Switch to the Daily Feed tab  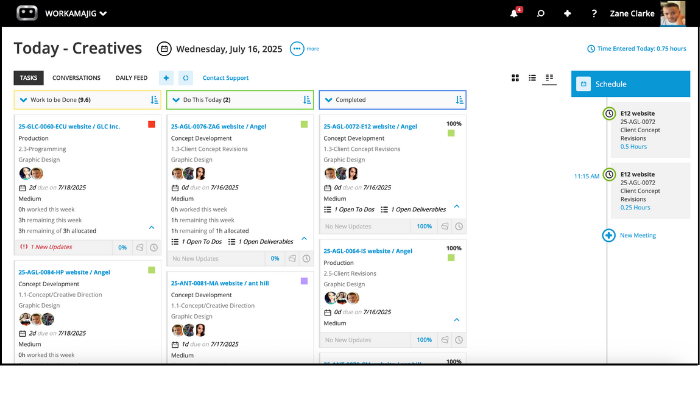tap(131, 78)
